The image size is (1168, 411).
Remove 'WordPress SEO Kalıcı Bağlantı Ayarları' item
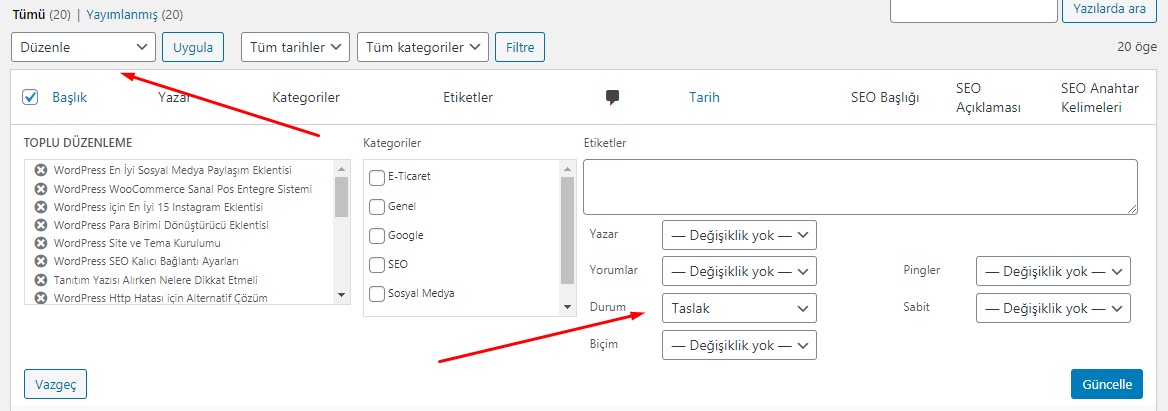click(x=42, y=261)
